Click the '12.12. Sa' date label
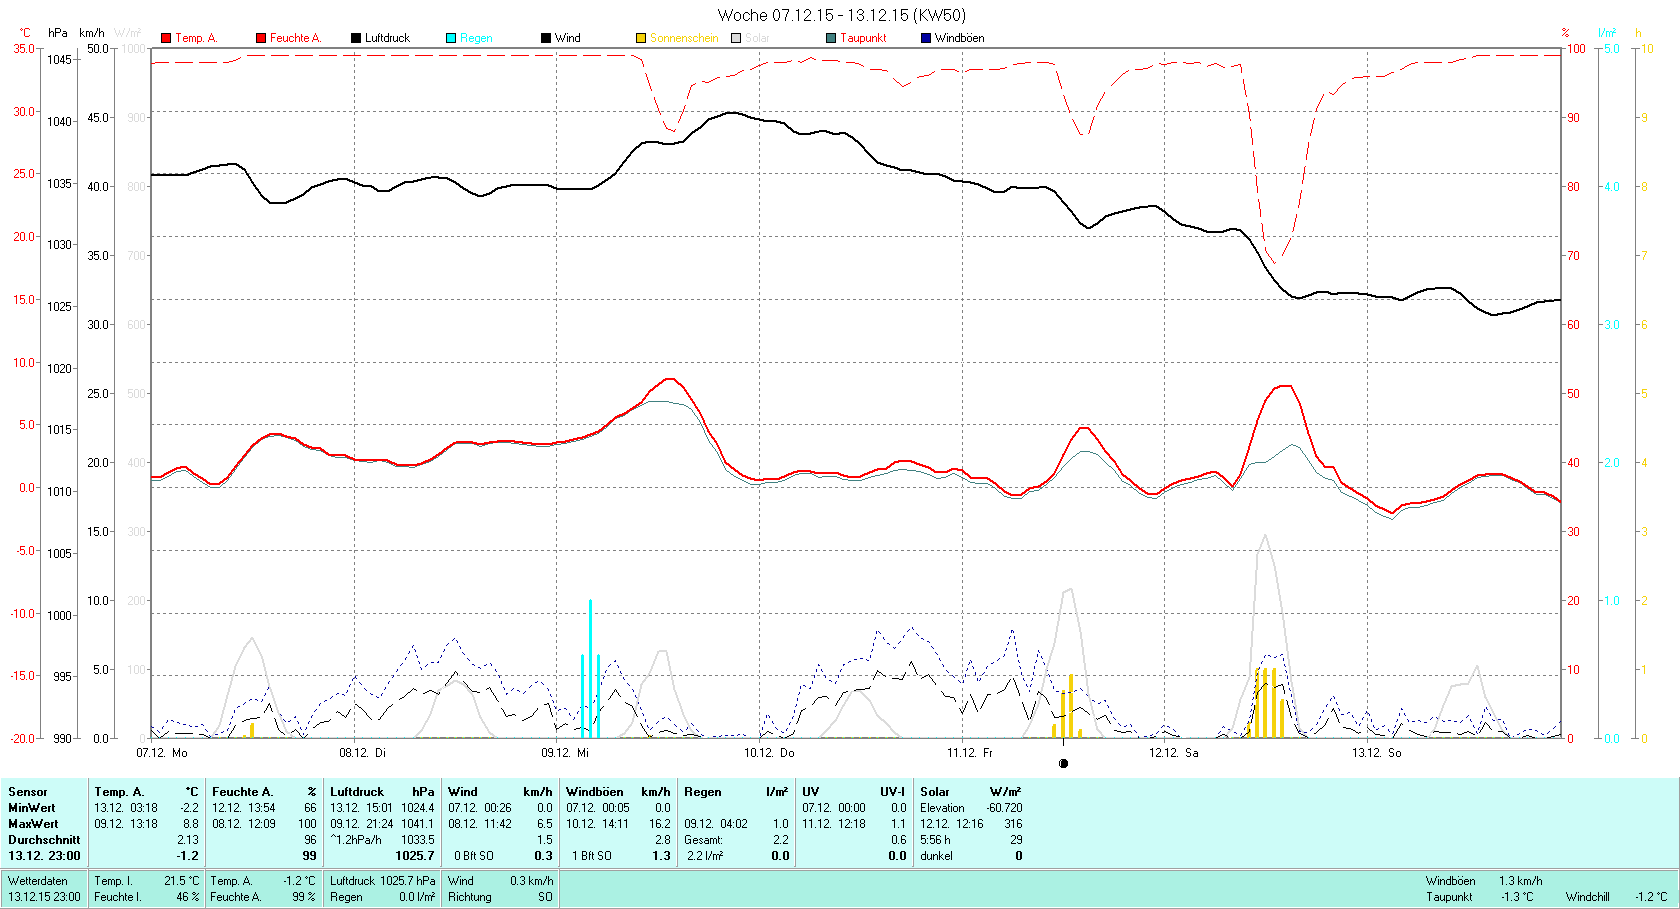The image size is (1680, 909). pos(1173,753)
